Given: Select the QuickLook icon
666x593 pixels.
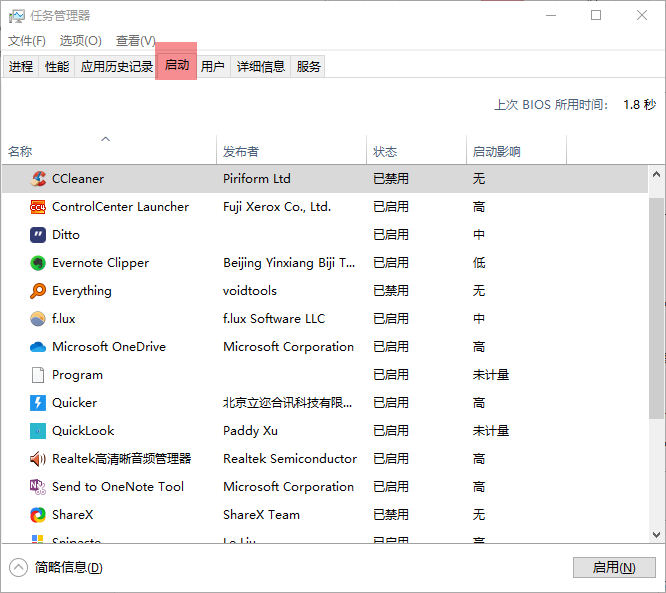Looking at the screenshot, I should [x=38, y=431].
